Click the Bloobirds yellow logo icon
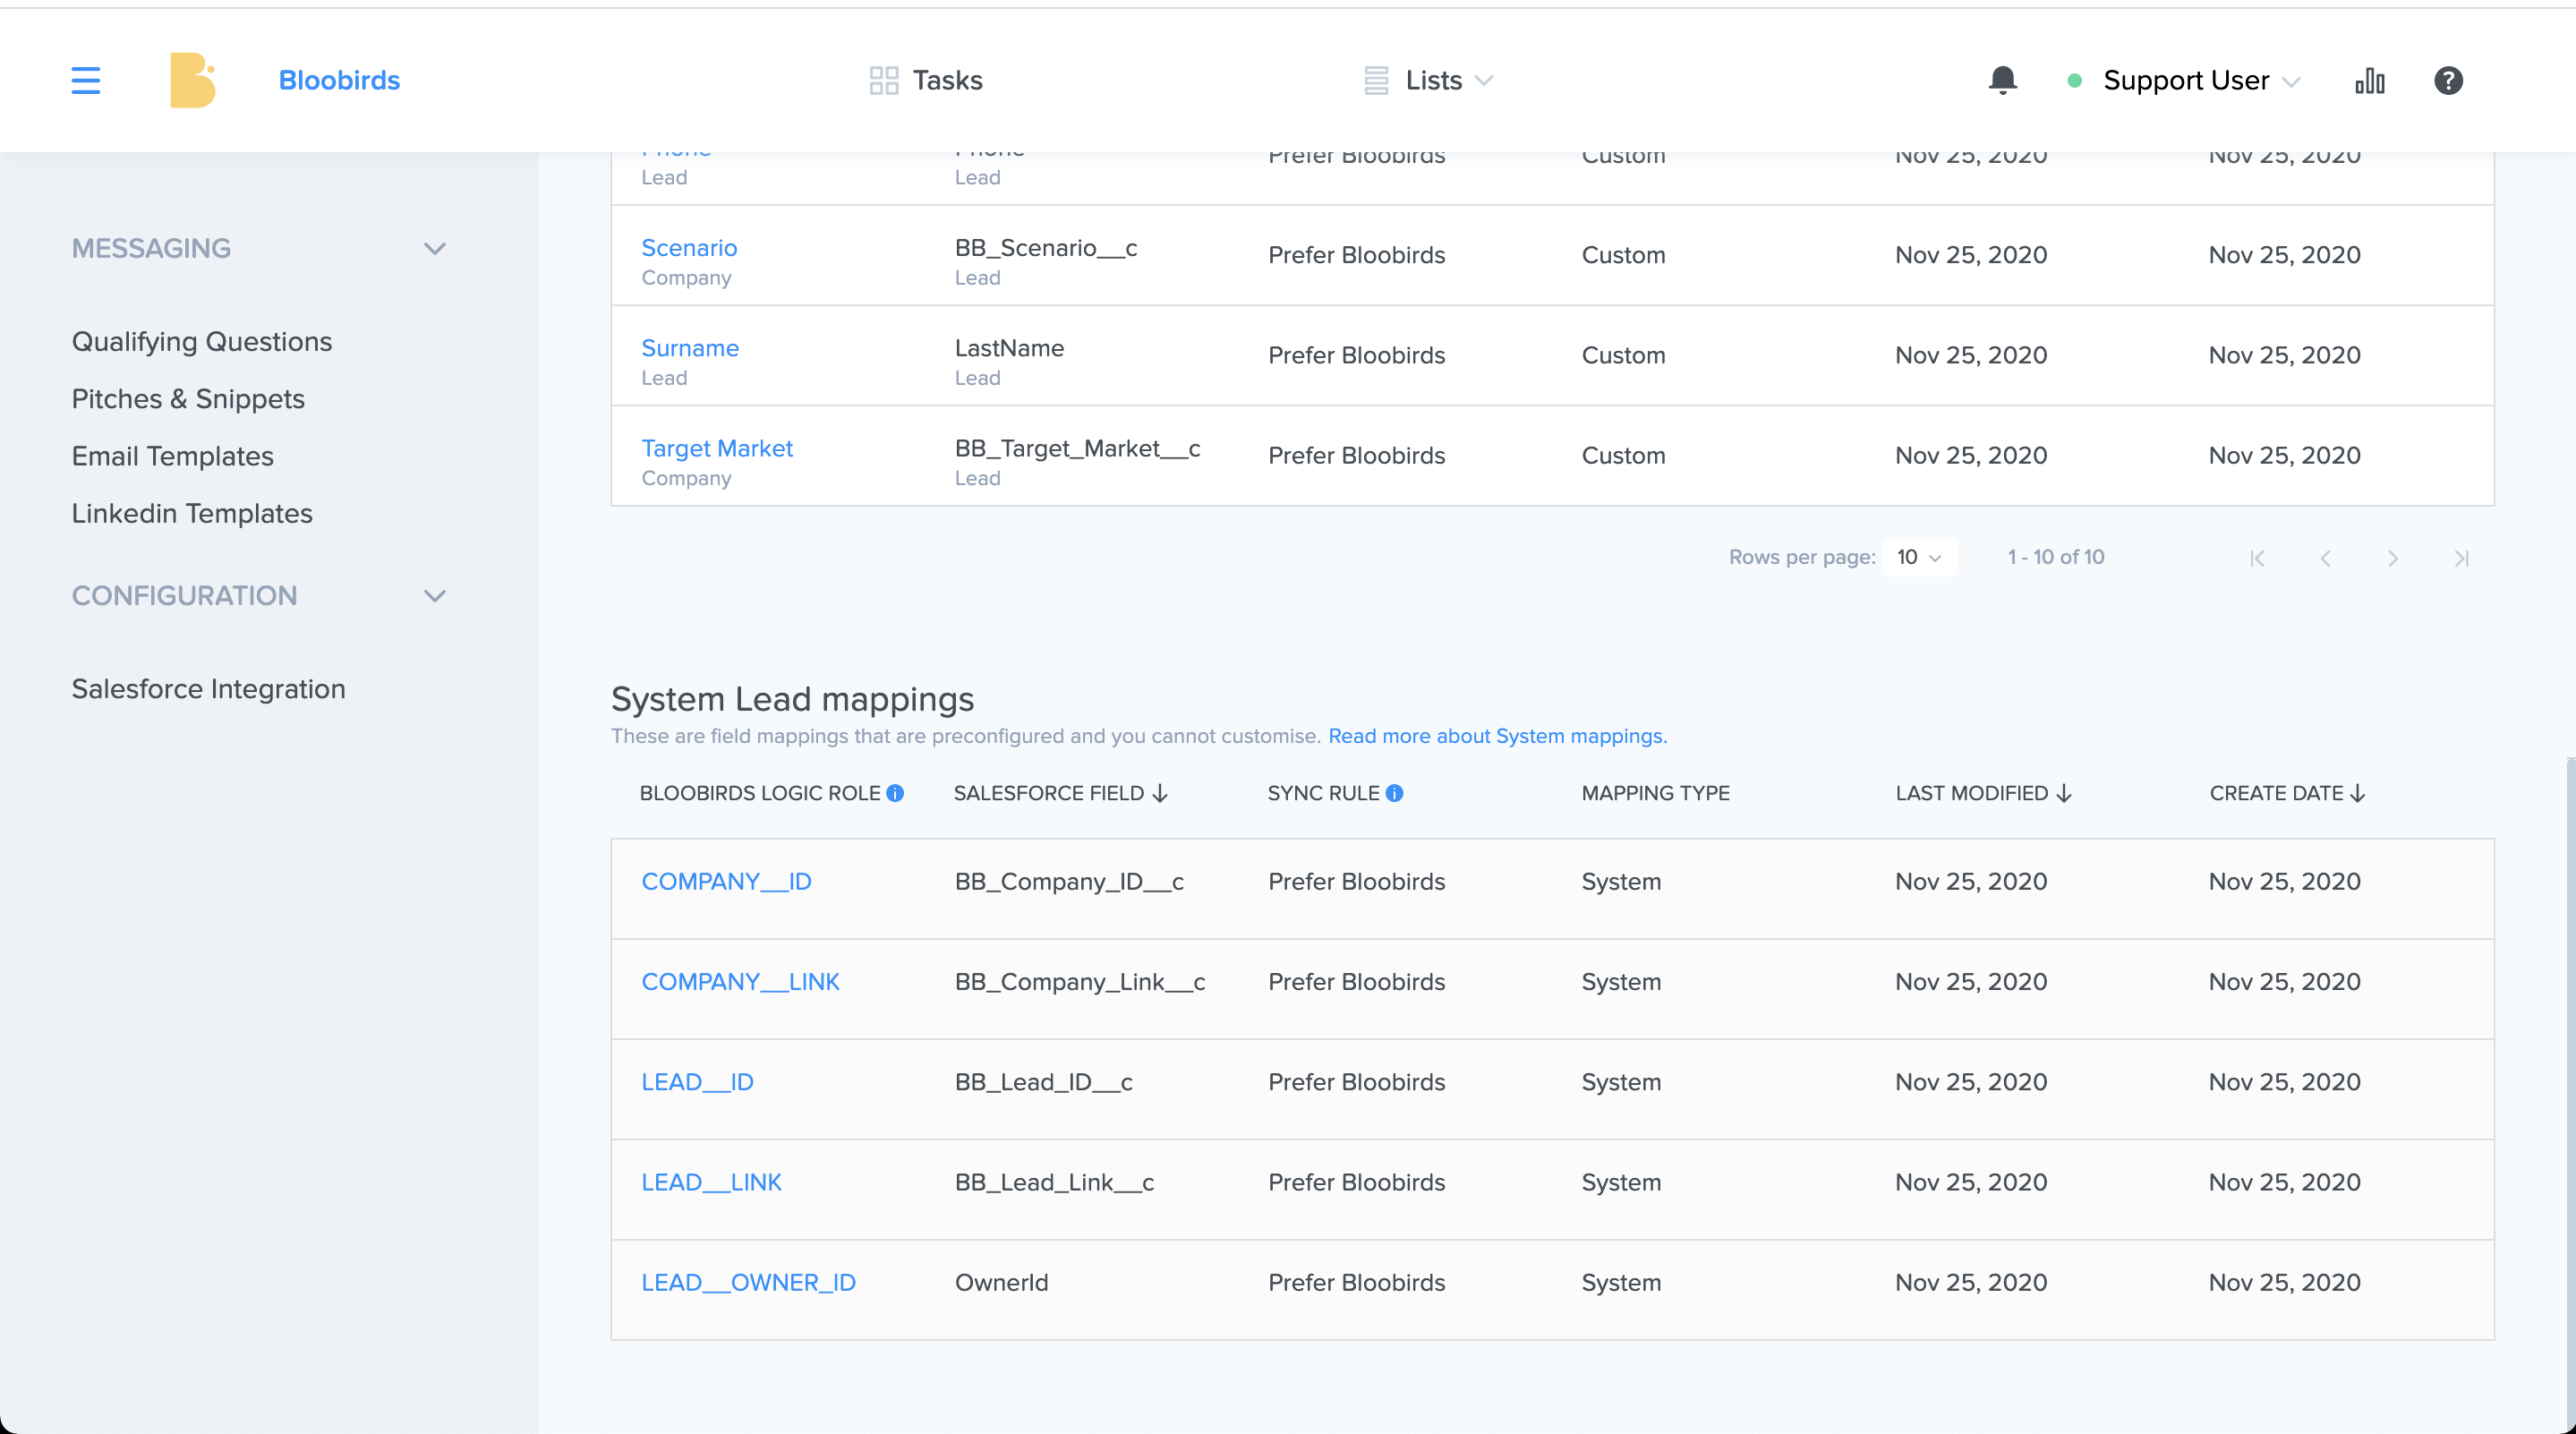The width and height of the screenshot is (2576, 1434). point(193,80)
